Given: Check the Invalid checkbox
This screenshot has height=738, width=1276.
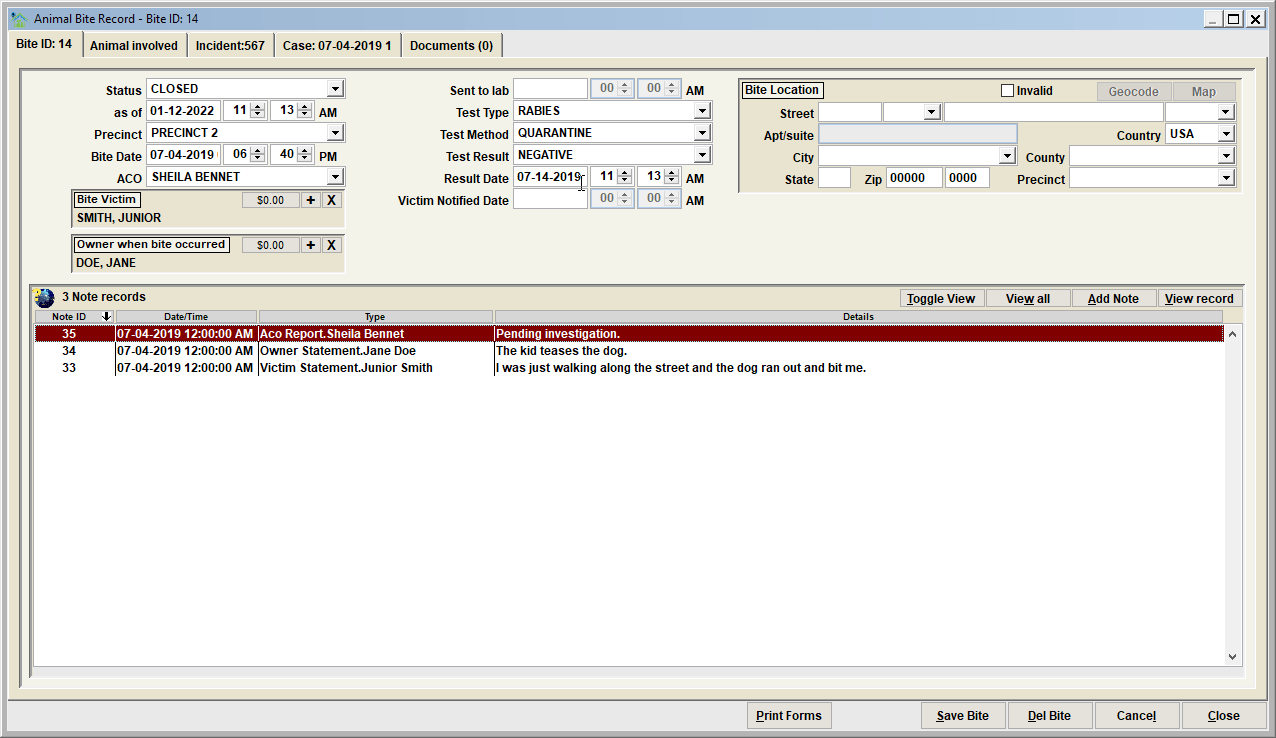Looking at the screenshot, I should 1008,91.
